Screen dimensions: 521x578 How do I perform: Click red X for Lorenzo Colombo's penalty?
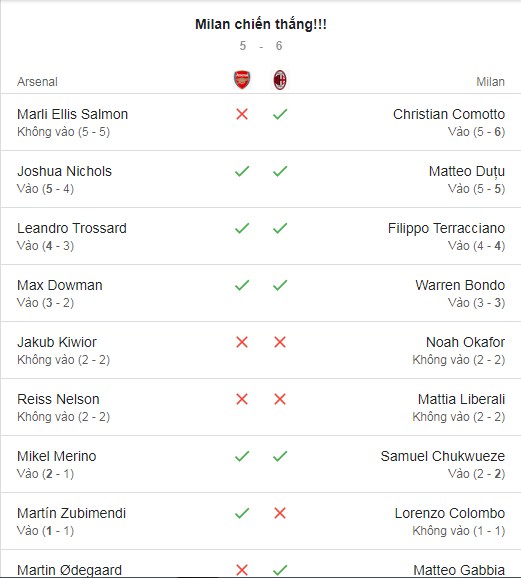click(280, 513)
